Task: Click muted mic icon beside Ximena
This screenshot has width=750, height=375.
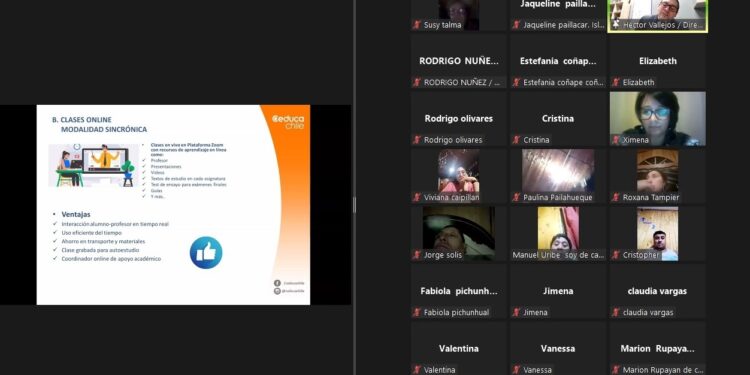Action: 616,140
